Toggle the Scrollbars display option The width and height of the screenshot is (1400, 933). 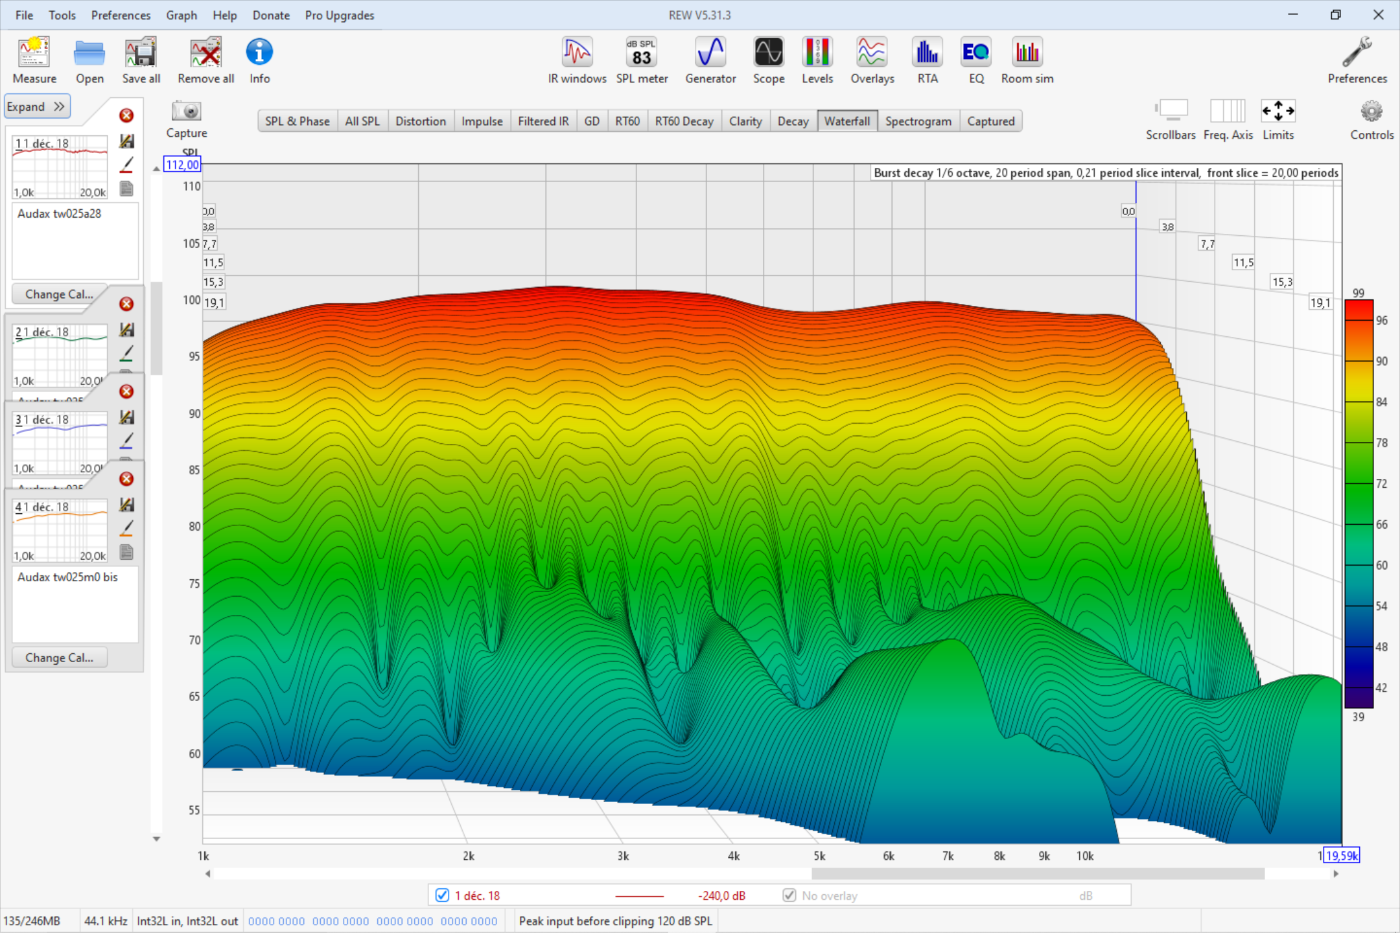tap(1171, 111)
